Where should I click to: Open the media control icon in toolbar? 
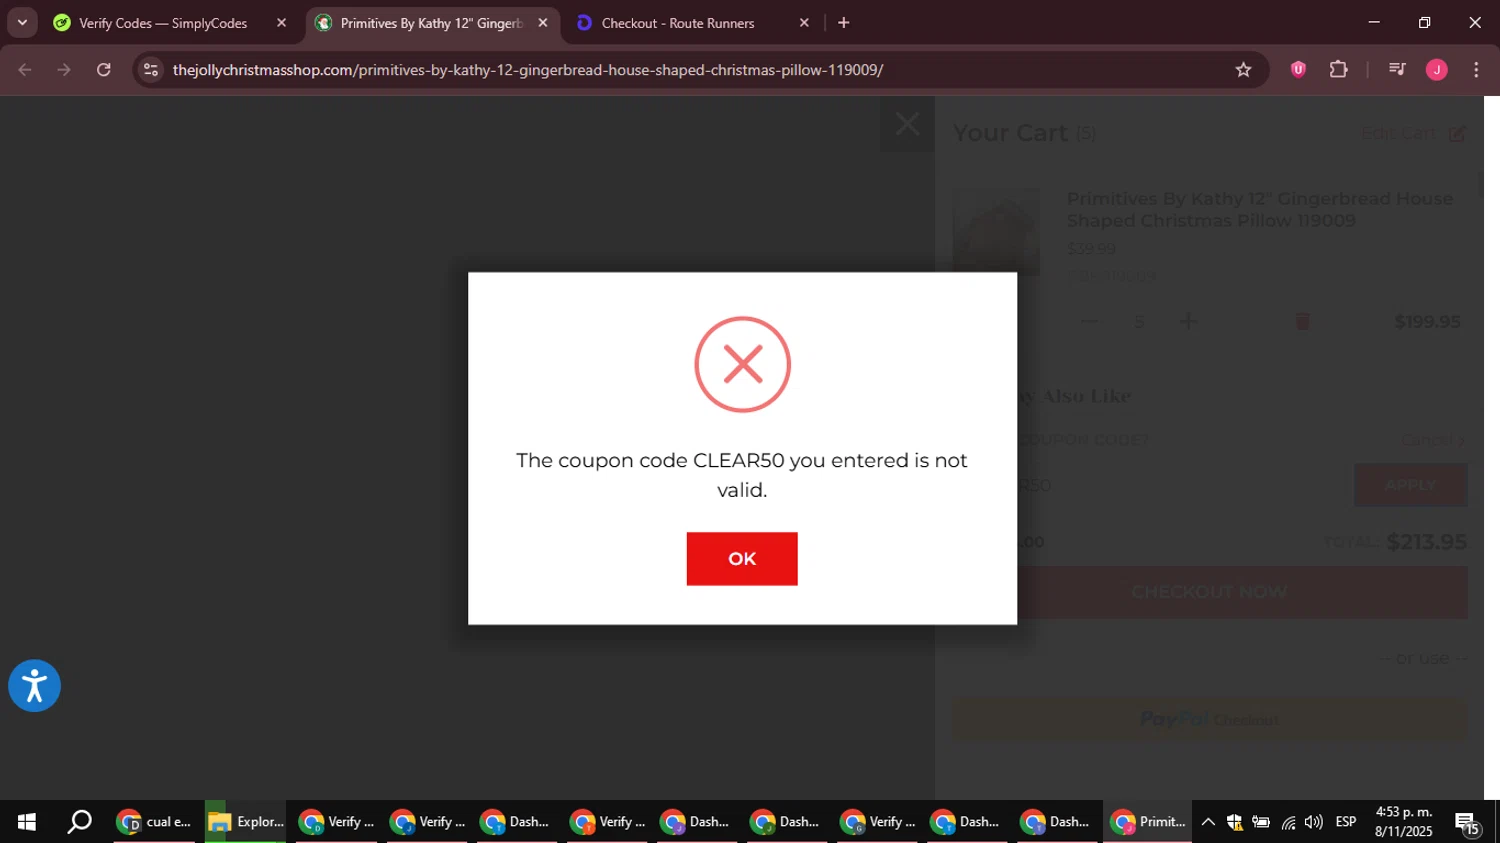tap(1397, 70)
